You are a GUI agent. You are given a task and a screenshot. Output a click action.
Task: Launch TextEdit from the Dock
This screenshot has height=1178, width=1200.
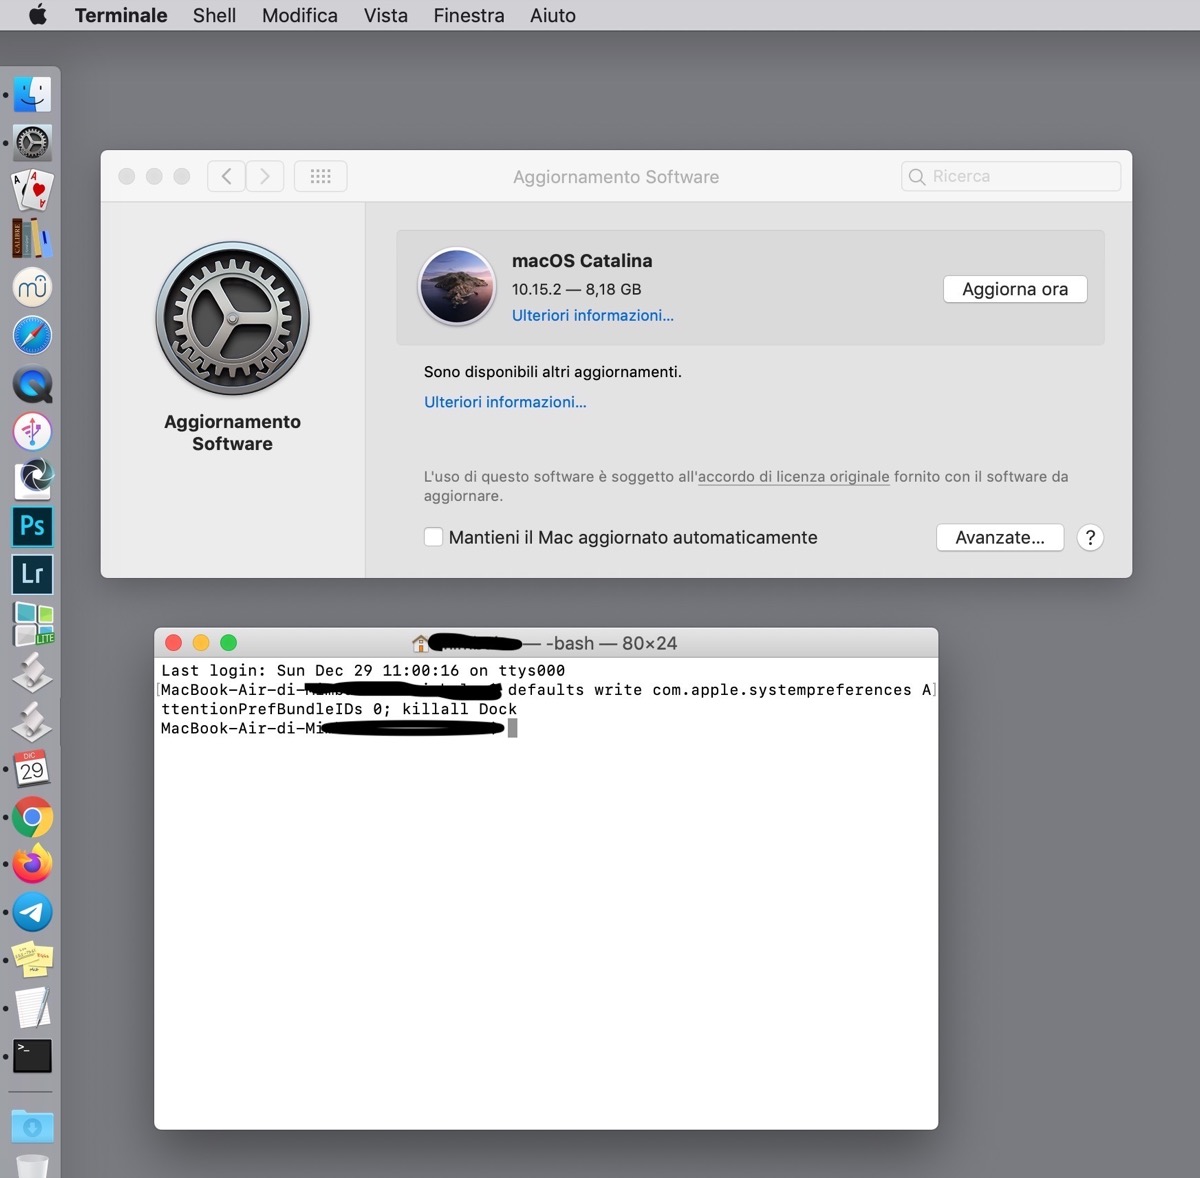pos(32,1007)
